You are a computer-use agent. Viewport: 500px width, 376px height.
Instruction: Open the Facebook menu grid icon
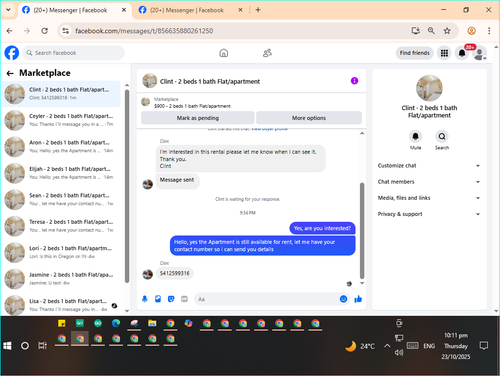point(444,53)
